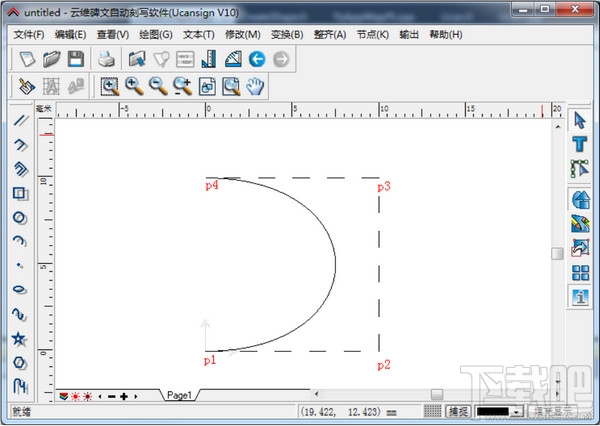Select the line drawing tool
This screenshot has height=426, width=600.
tap(19, 122)
